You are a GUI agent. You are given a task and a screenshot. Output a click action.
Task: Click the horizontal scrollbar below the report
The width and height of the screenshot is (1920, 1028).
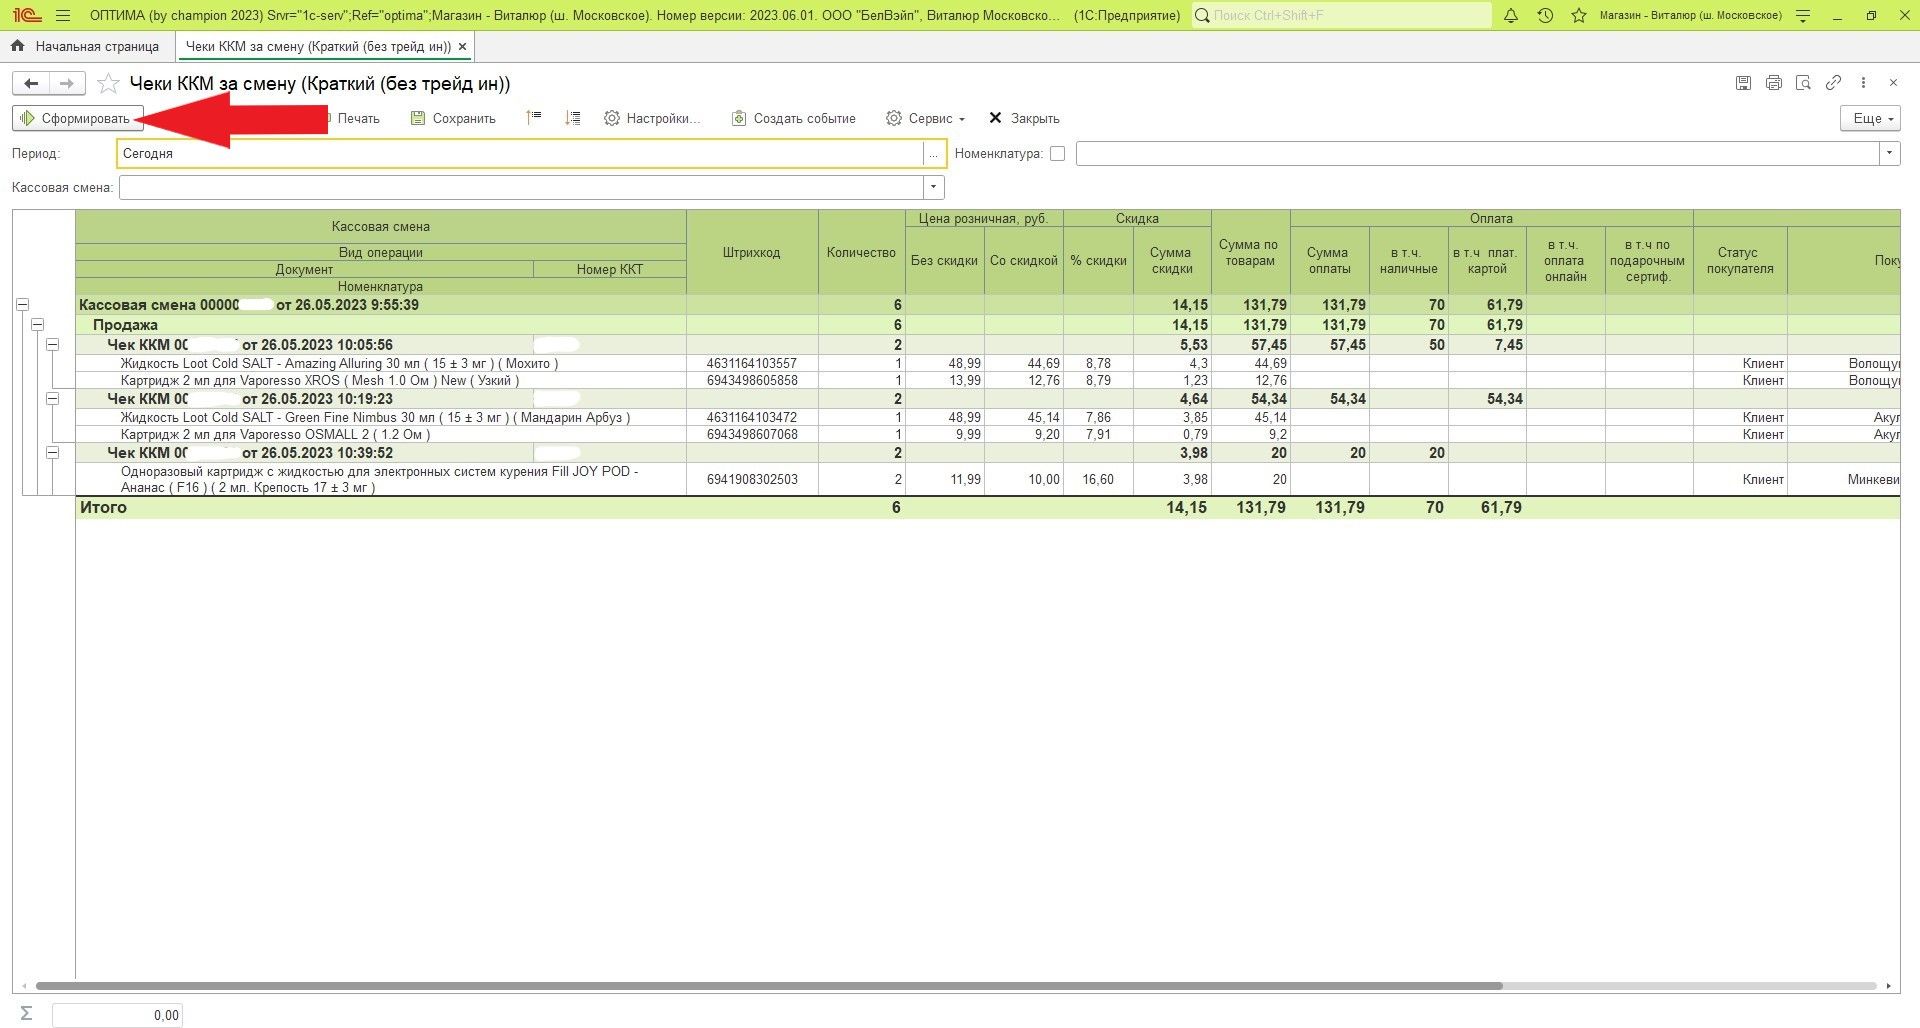point(768,986)
